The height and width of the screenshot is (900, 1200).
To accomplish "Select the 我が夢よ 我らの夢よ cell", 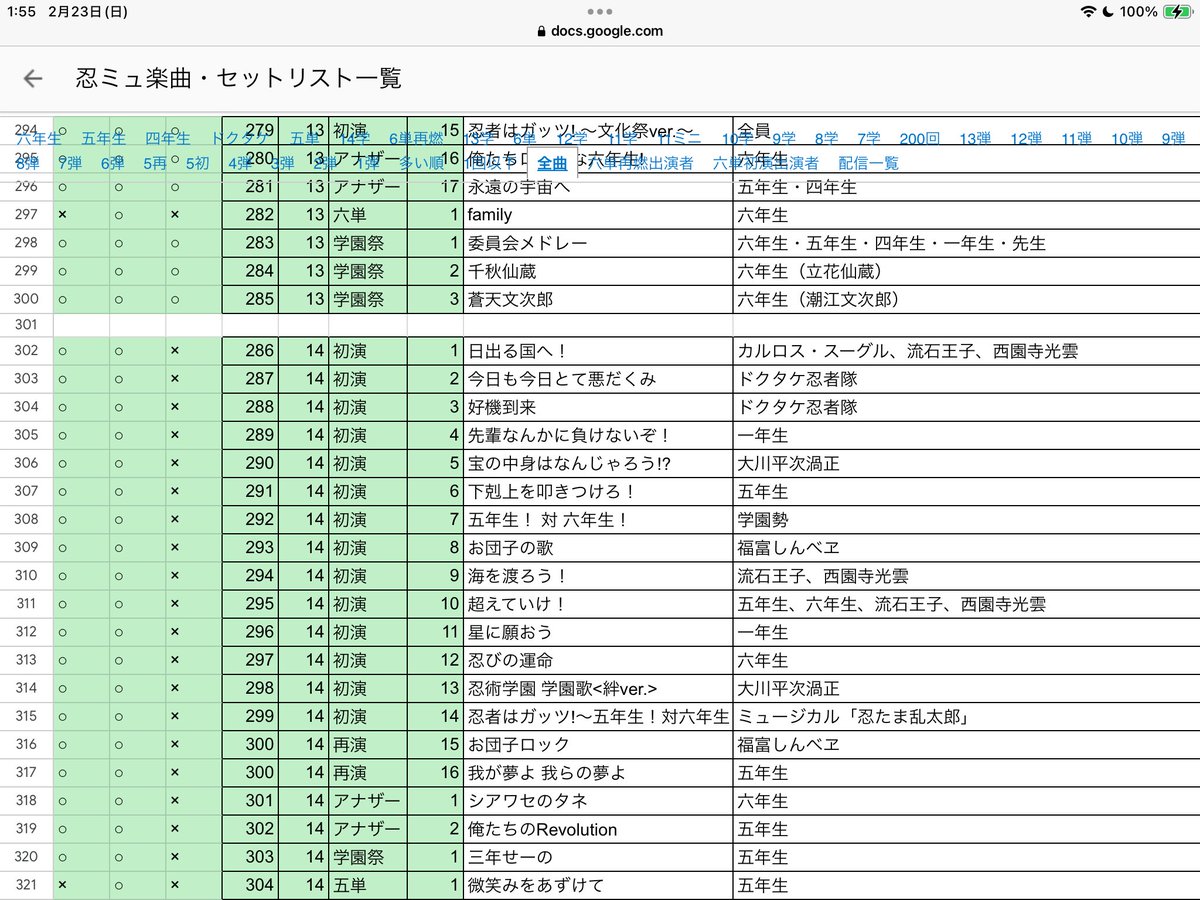I will coord(598,773).
